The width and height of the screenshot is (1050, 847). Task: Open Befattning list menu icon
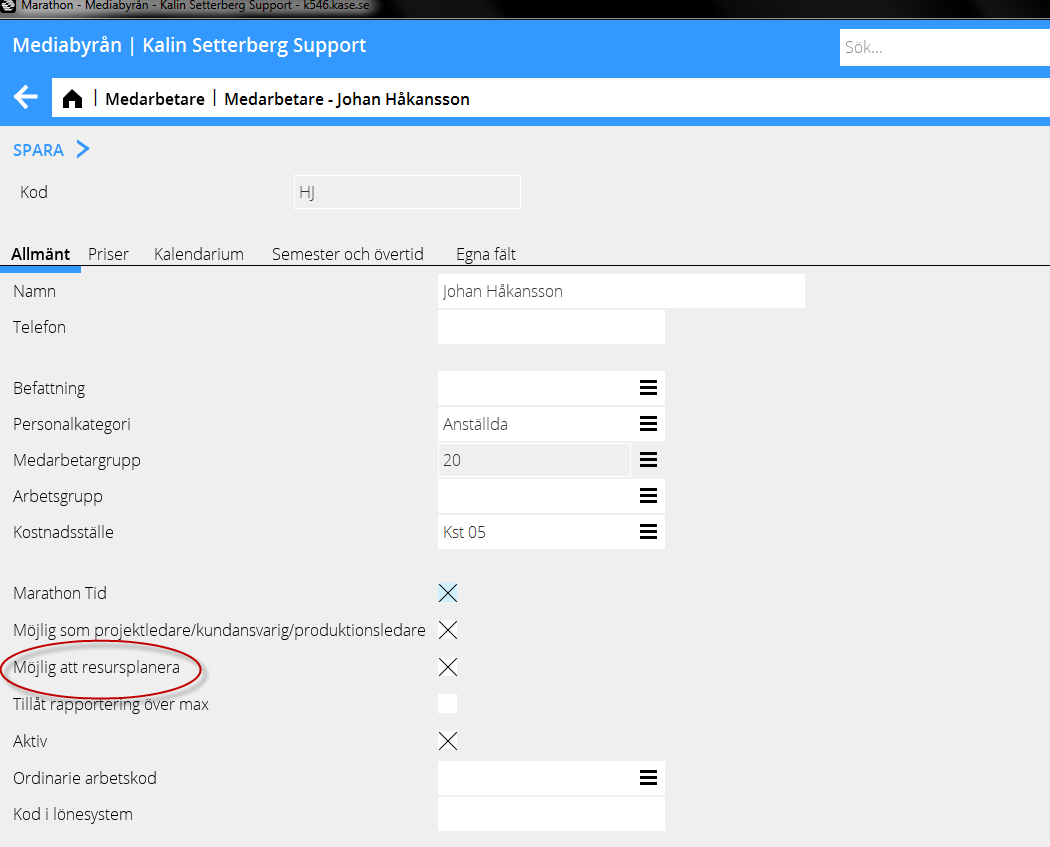pos(648,388)
